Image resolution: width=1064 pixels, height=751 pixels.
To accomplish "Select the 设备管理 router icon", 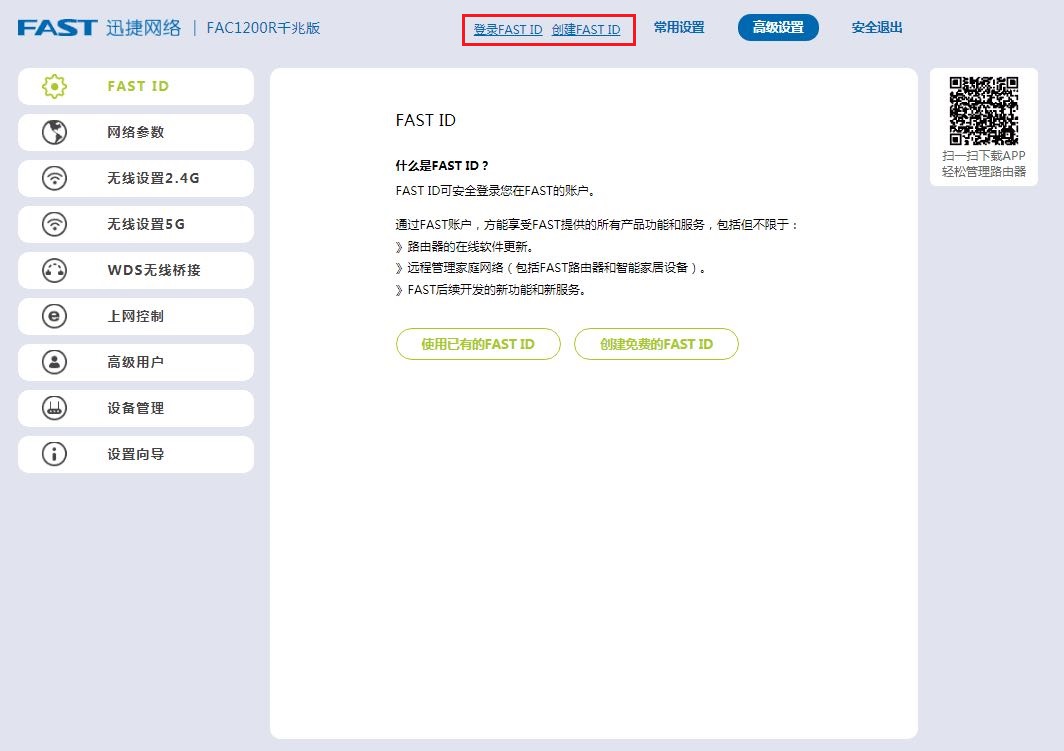I will pyautogui.click(x=55, y=408).
